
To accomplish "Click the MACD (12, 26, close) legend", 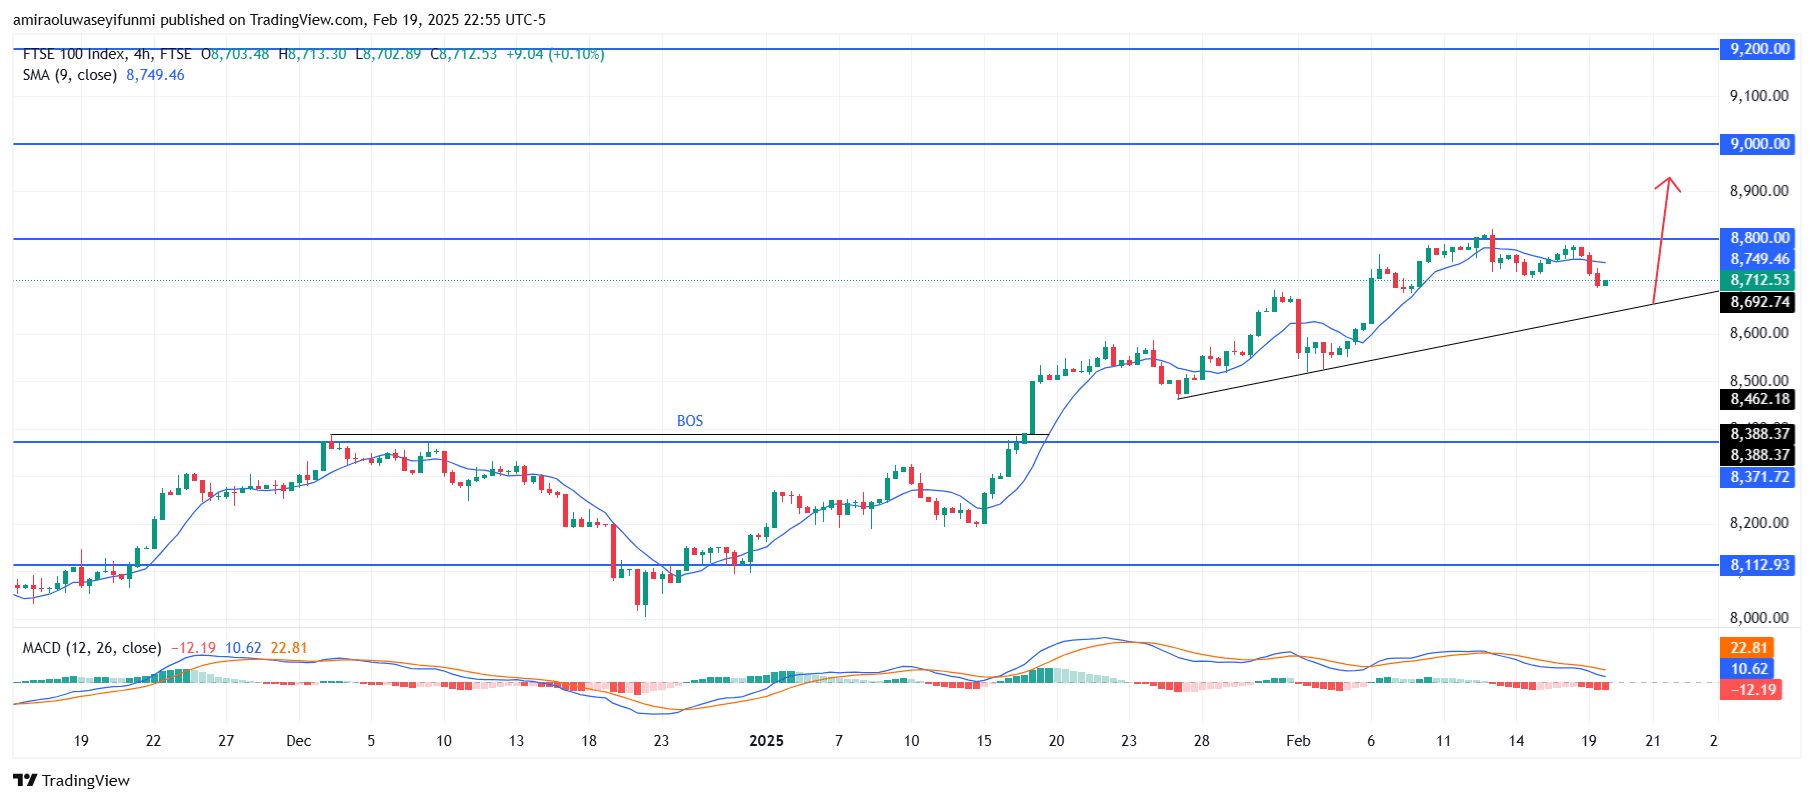I will [x=92, y=648].
